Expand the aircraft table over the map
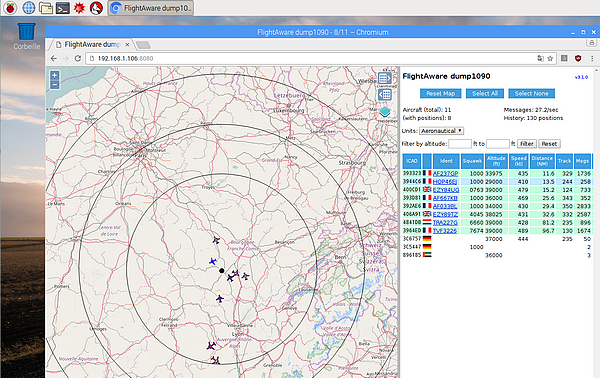This screenshot has height=378, width=600. click(385, 94)
